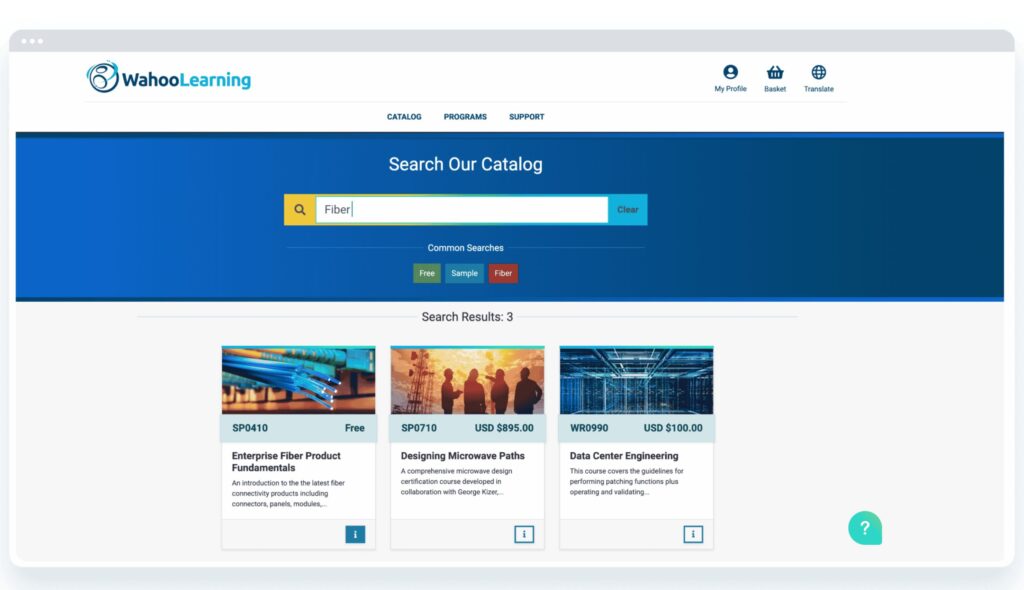Open the help chat bubble icon
This screenshot has width=1024, height=590.
tap(864, 527)
